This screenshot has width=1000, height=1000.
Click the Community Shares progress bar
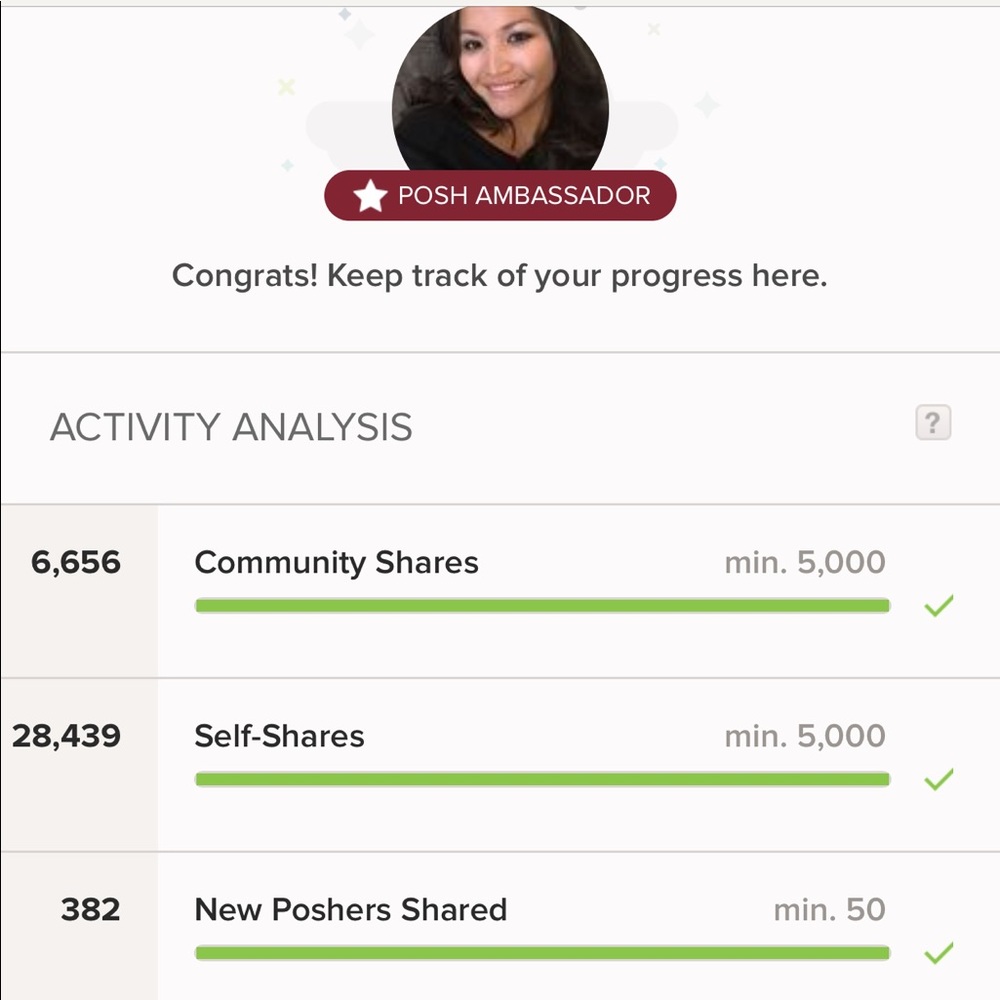542,606
